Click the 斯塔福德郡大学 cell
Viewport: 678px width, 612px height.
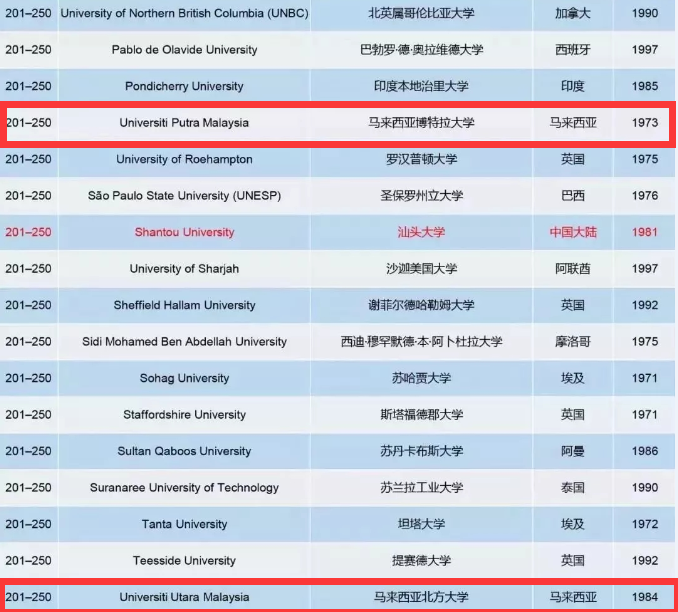pyautogui.click(x=421, y=415)
